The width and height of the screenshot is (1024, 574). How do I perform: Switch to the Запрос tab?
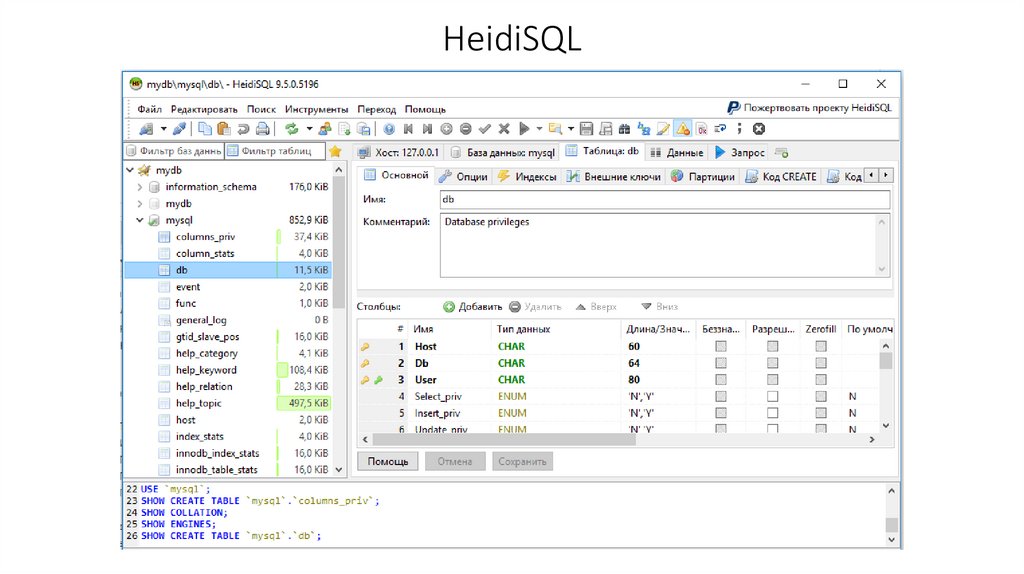click(739, 152)
